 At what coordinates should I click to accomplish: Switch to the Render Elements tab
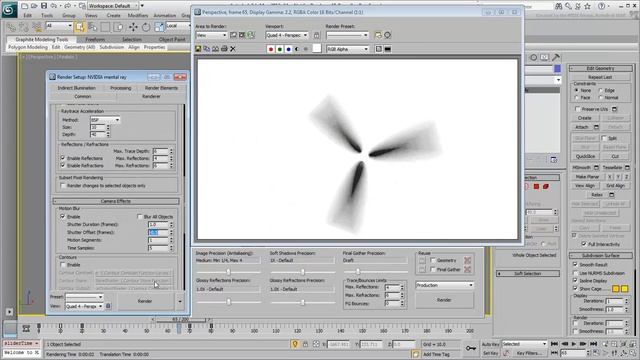[161, 88]
